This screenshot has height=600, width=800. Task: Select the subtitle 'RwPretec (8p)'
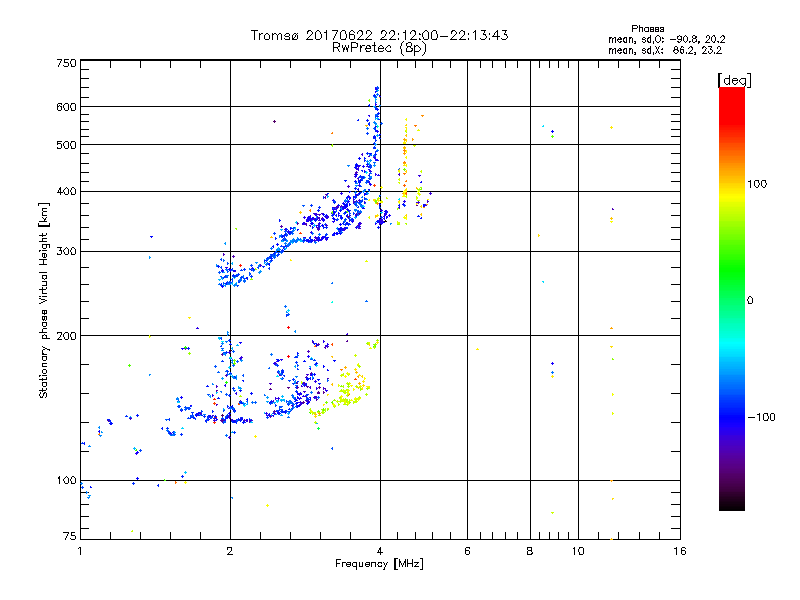(x=379, y=48)
